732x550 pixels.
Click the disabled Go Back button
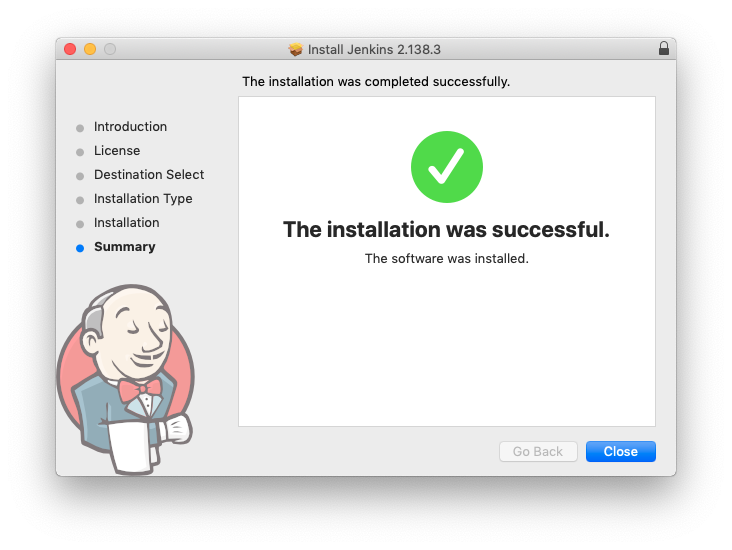[x=538, y=451]
